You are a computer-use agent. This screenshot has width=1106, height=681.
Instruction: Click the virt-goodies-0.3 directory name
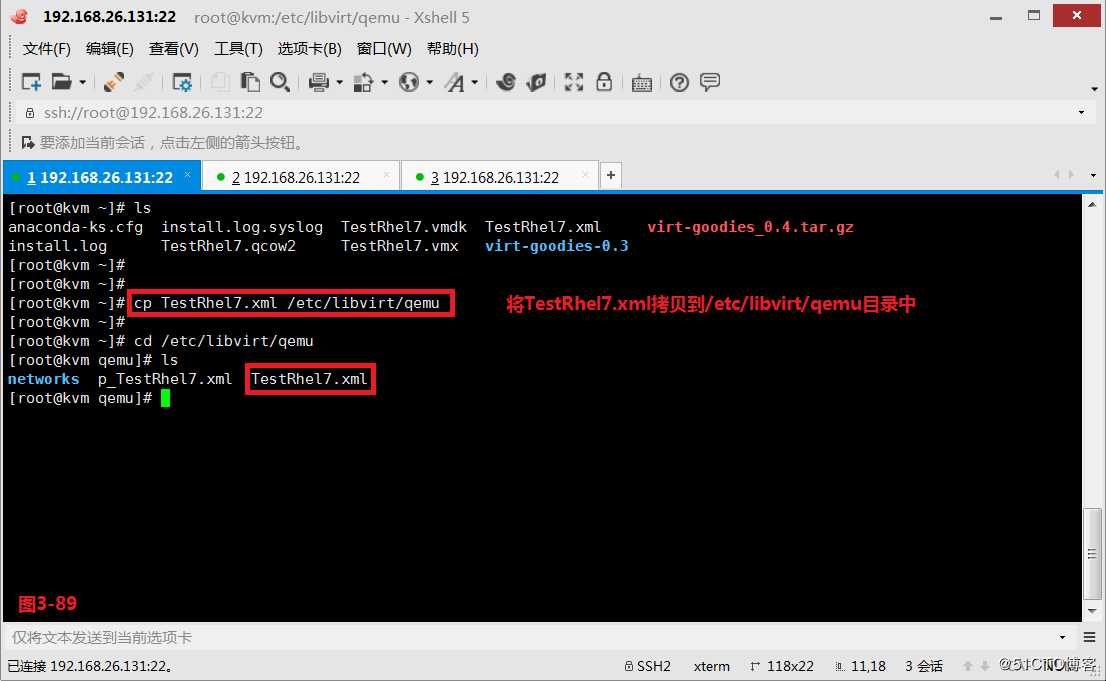pyautogui.click(x=557, y=246)
